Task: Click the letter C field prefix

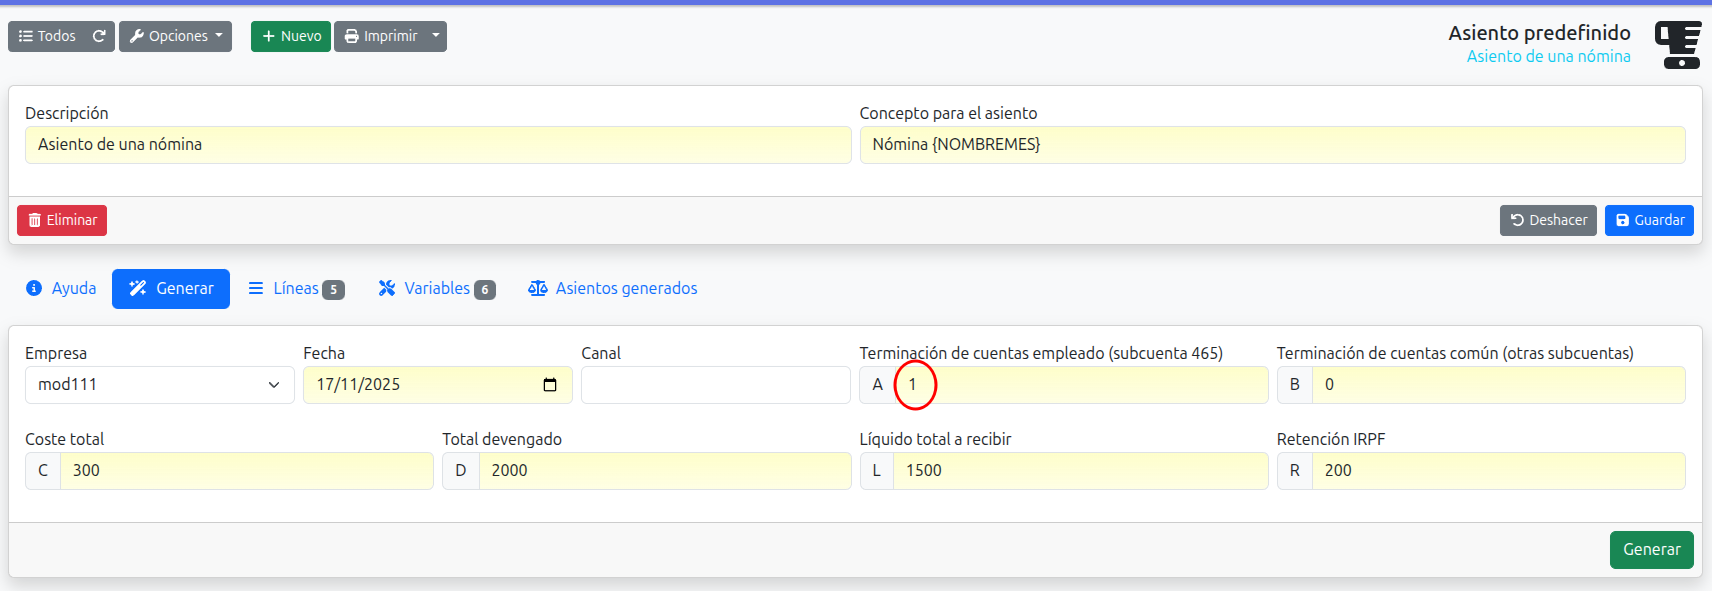Action: [43, 471]
